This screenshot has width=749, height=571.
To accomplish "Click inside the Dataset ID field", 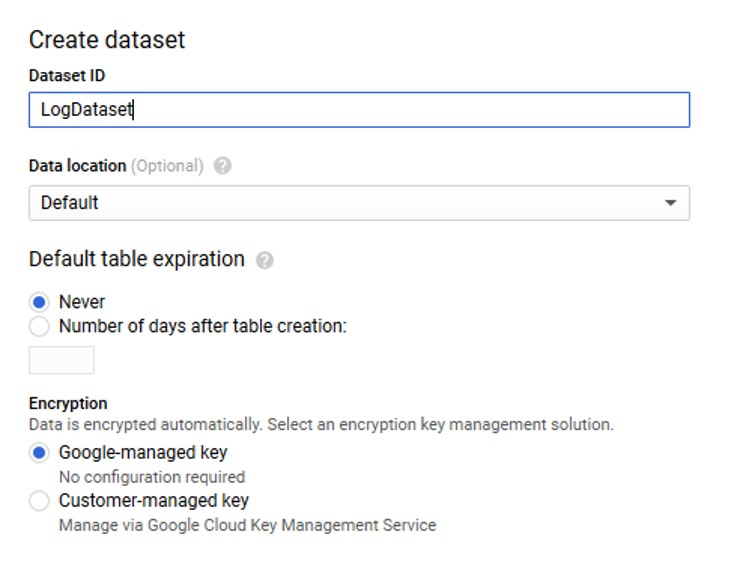I will [x=359, y=110].
